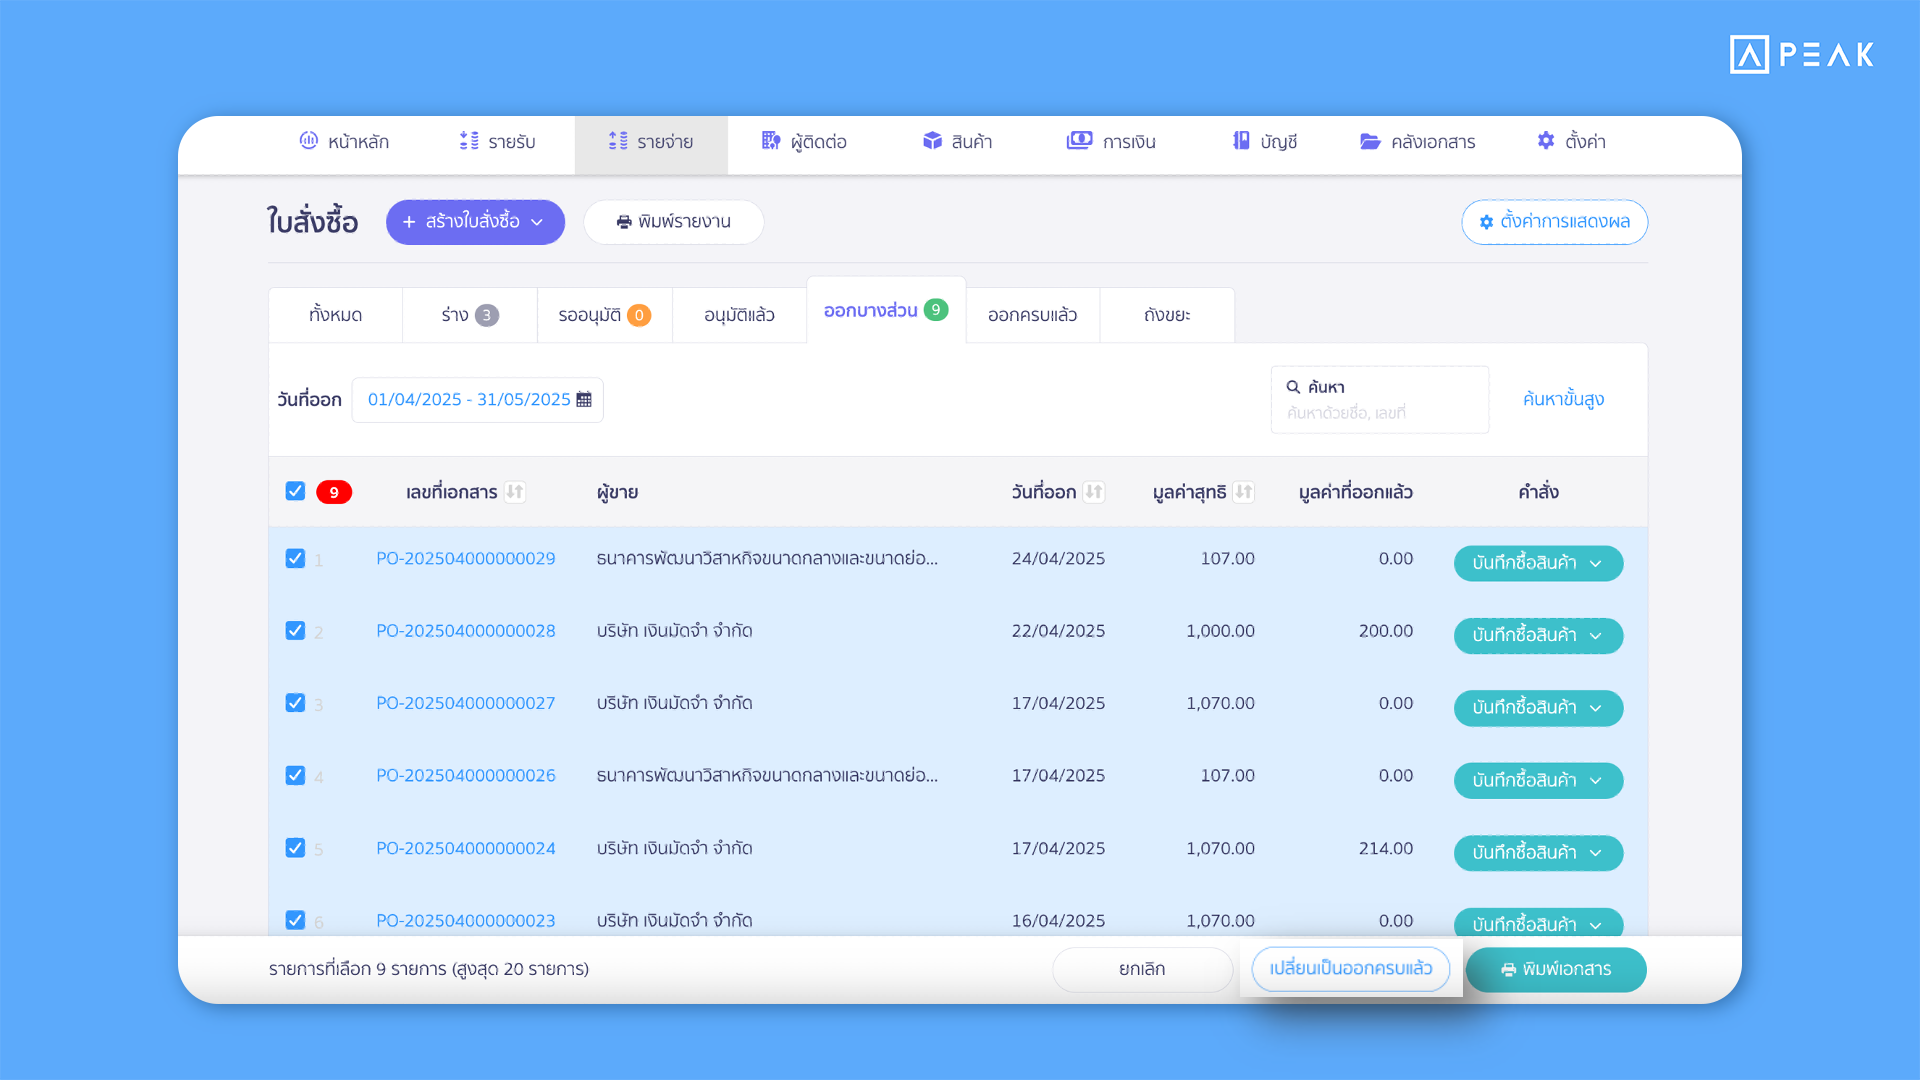Uncheck row PO-202504000000023
This screenshot has width=1920, height=1080.
[x=295, y=920]
